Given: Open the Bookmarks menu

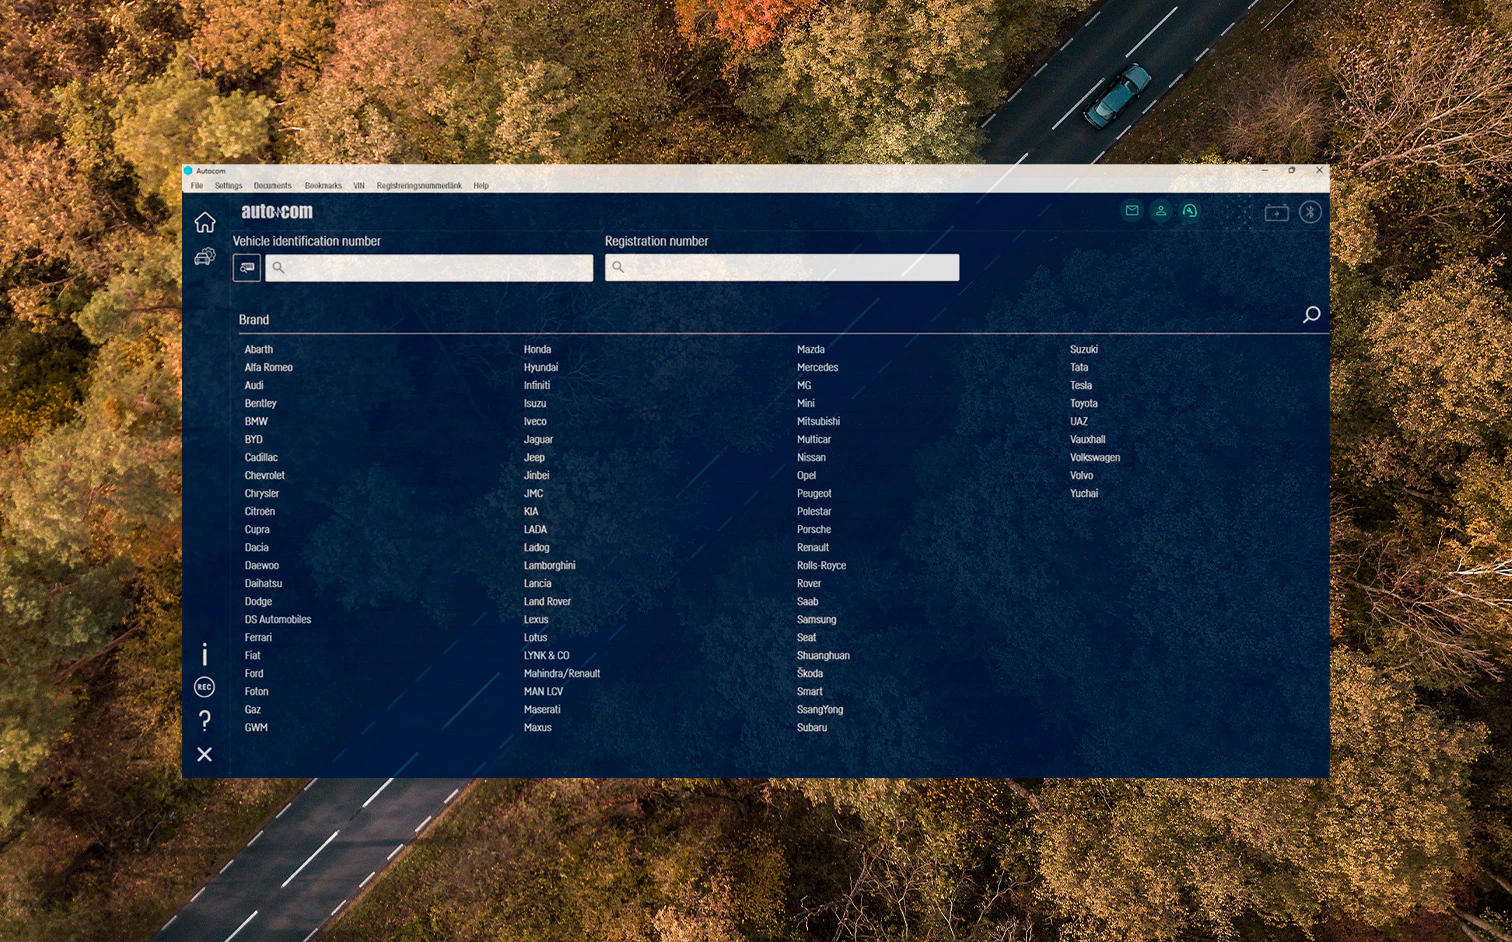Looking at the screenshot, I should 323,186.
